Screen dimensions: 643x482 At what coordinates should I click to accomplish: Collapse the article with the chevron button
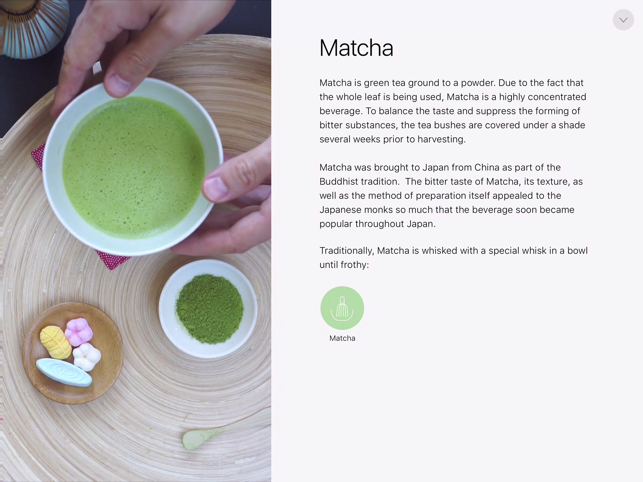pos(623,20)
